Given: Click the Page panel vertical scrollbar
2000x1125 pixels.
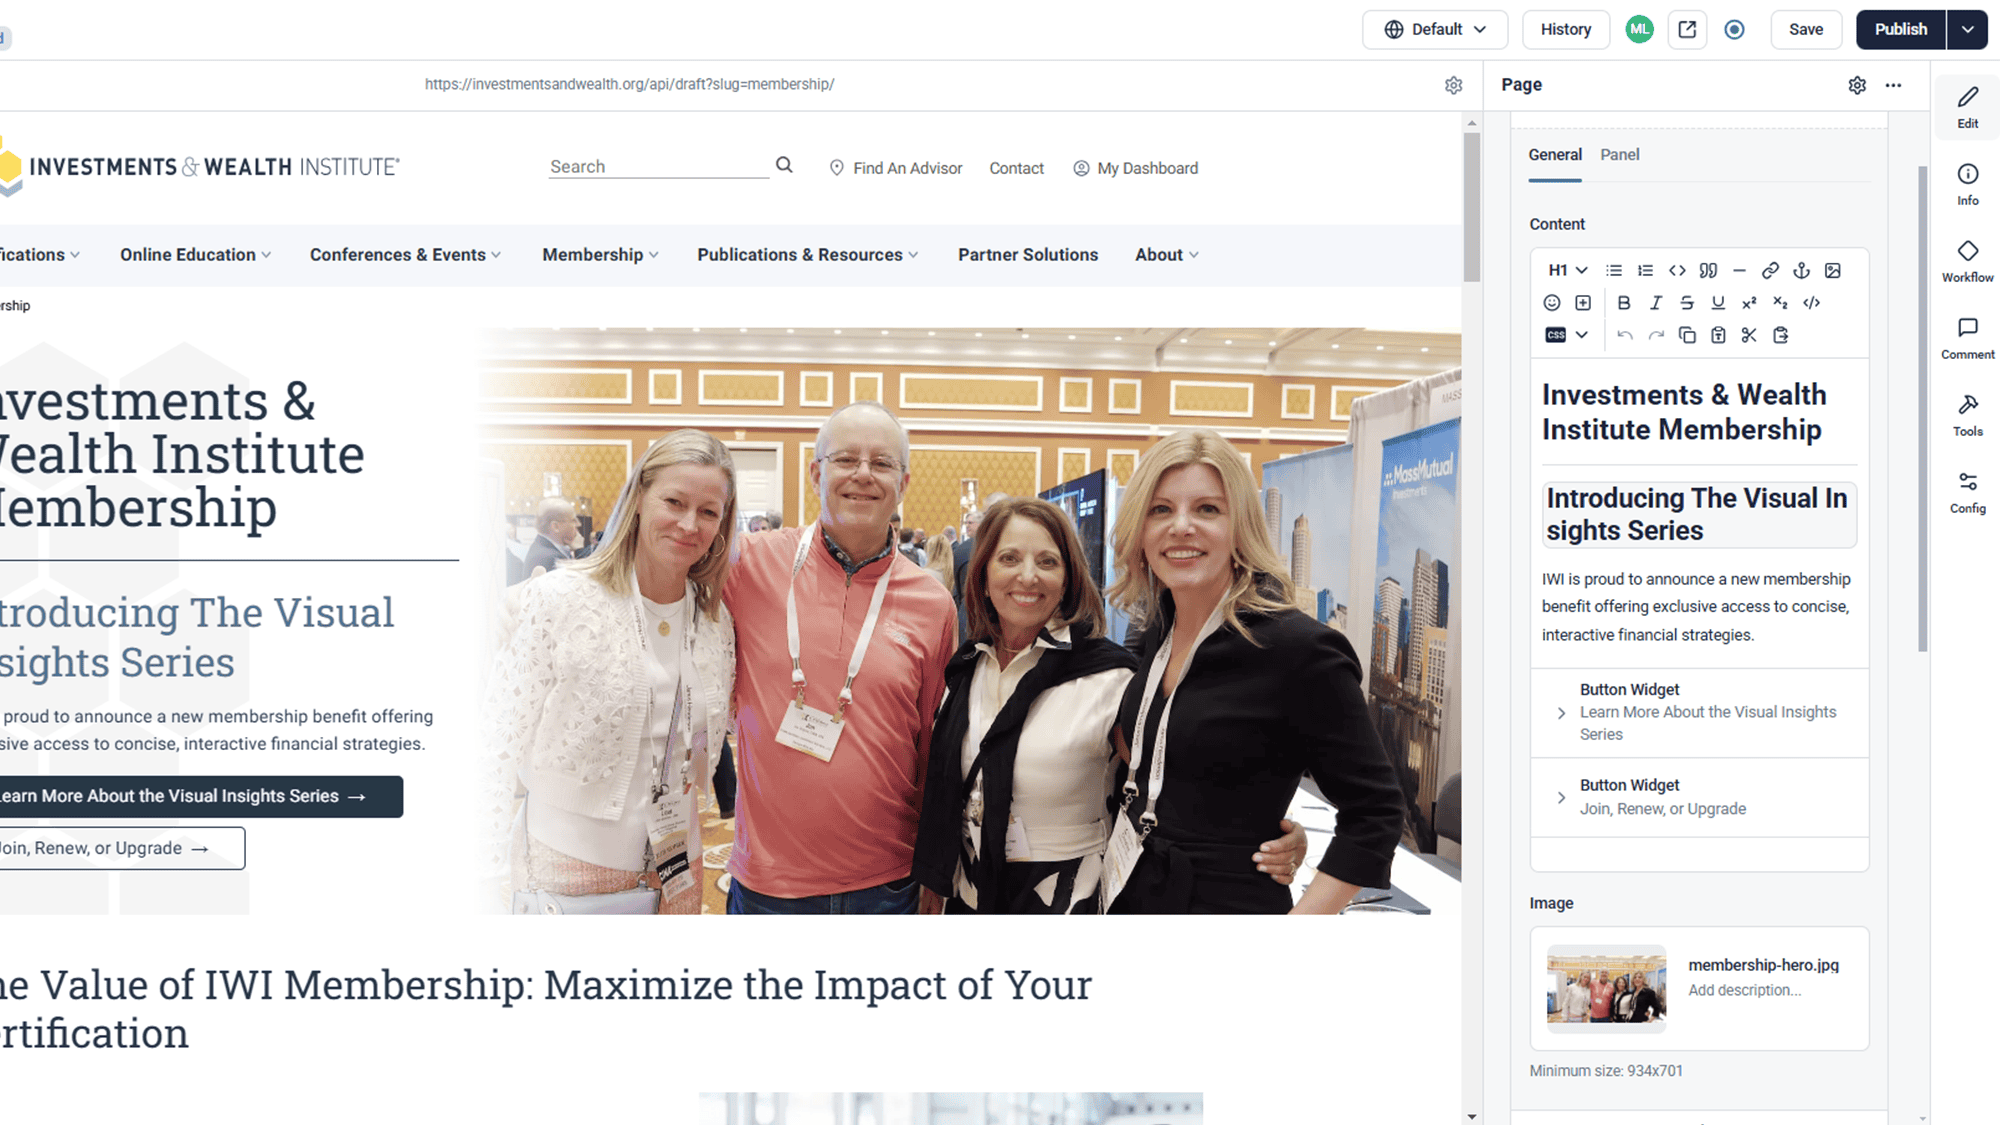Looking at the screenshot, I should (x=1922, y=409).
